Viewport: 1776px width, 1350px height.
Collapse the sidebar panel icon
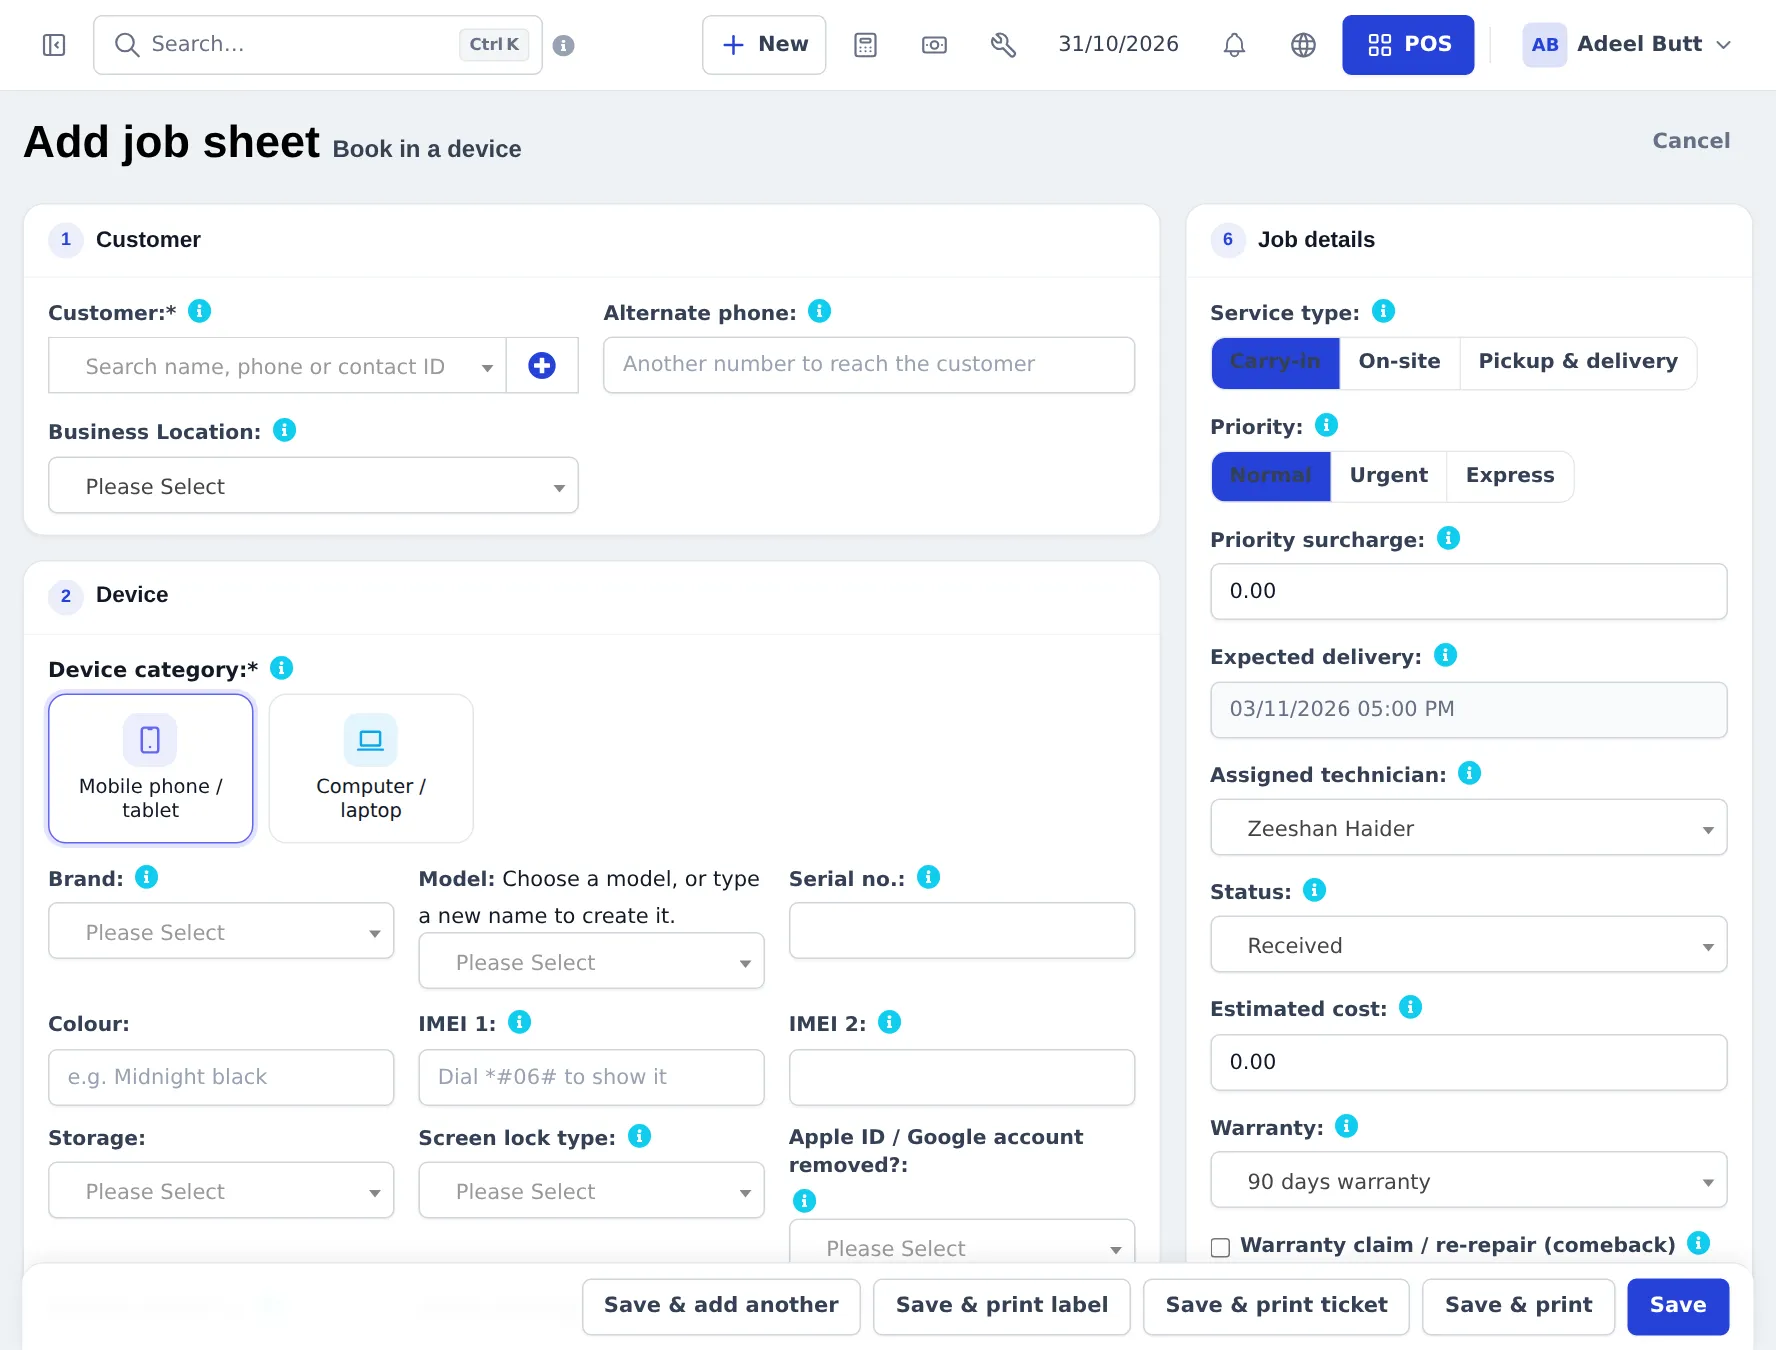(54, 45)
